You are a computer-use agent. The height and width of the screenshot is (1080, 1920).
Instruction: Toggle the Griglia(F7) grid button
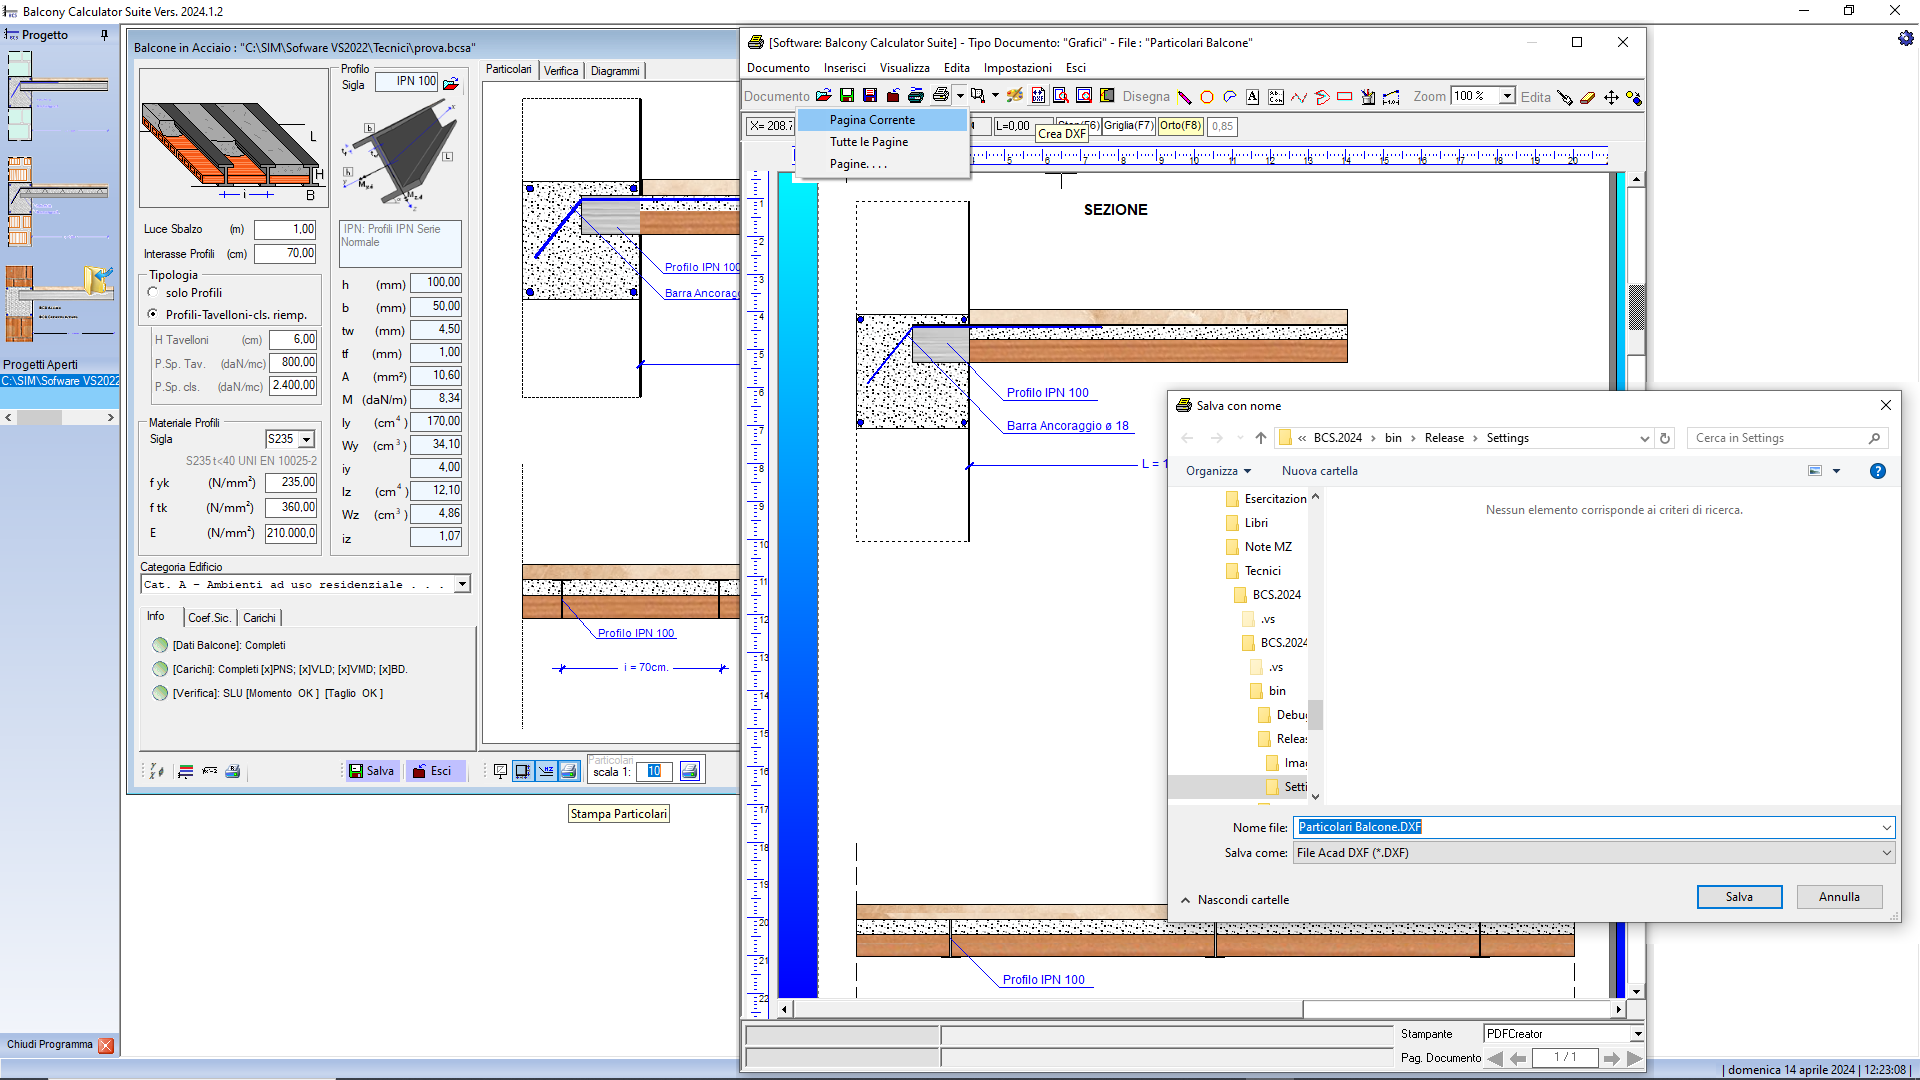click(1129, 126)
